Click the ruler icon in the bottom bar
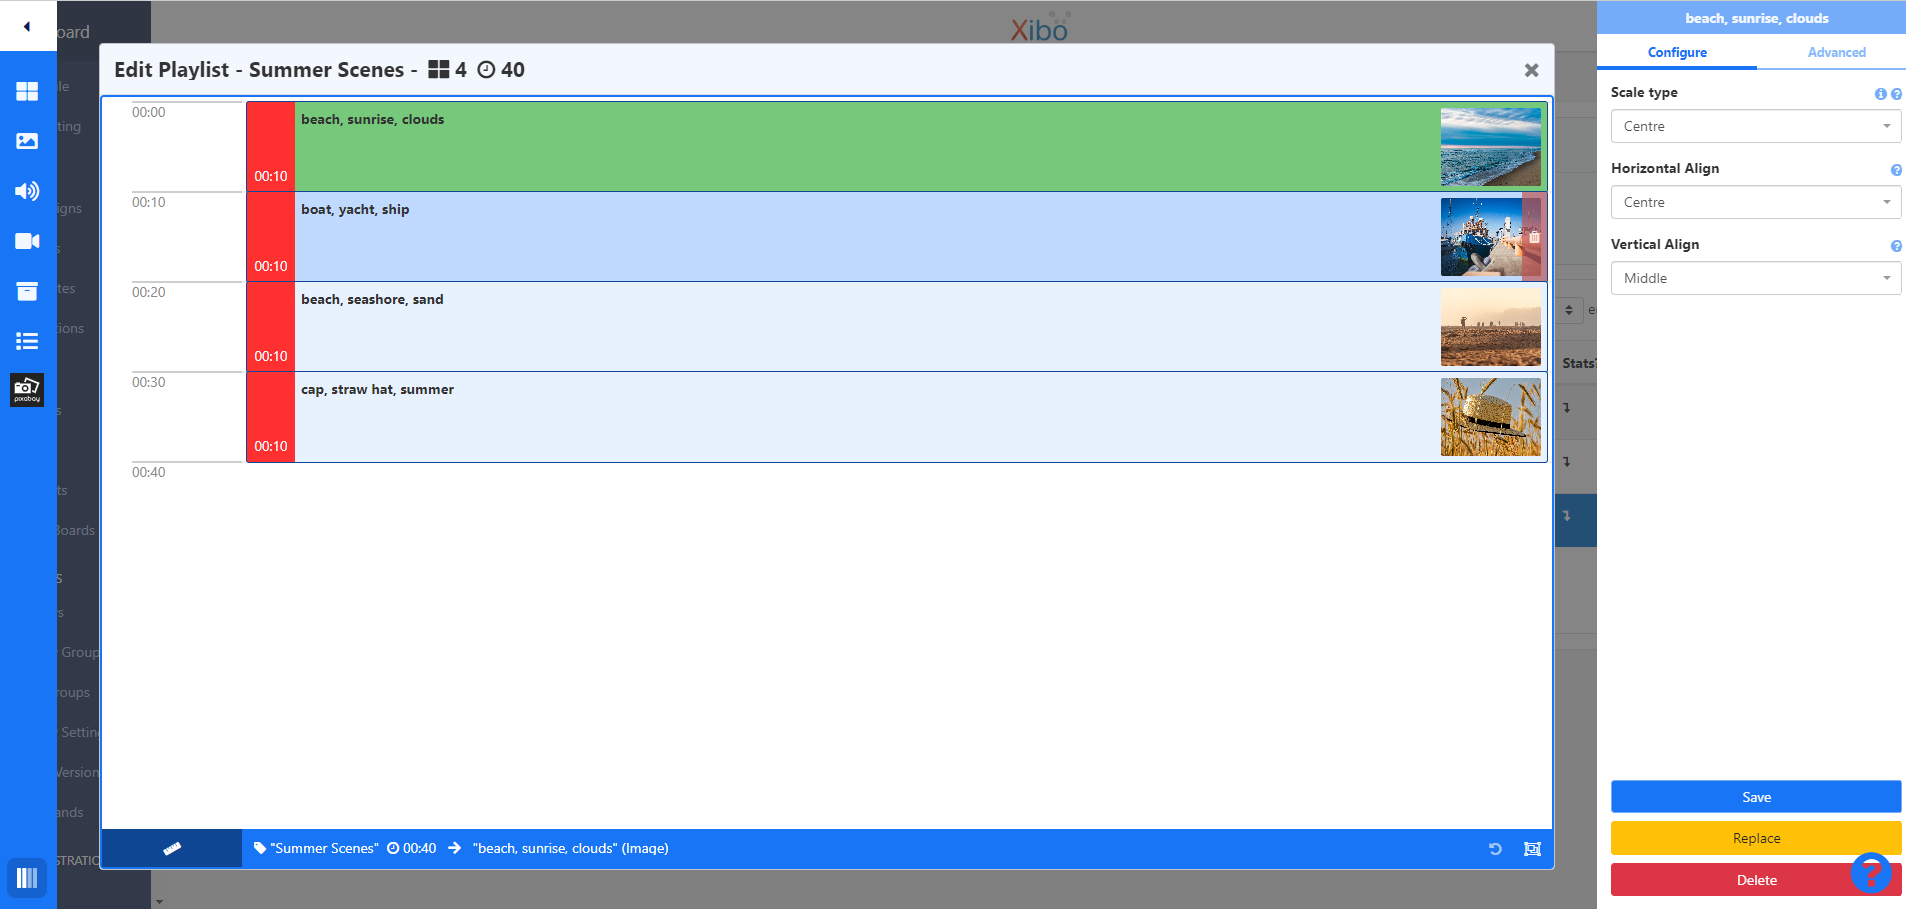 [172, 849]
